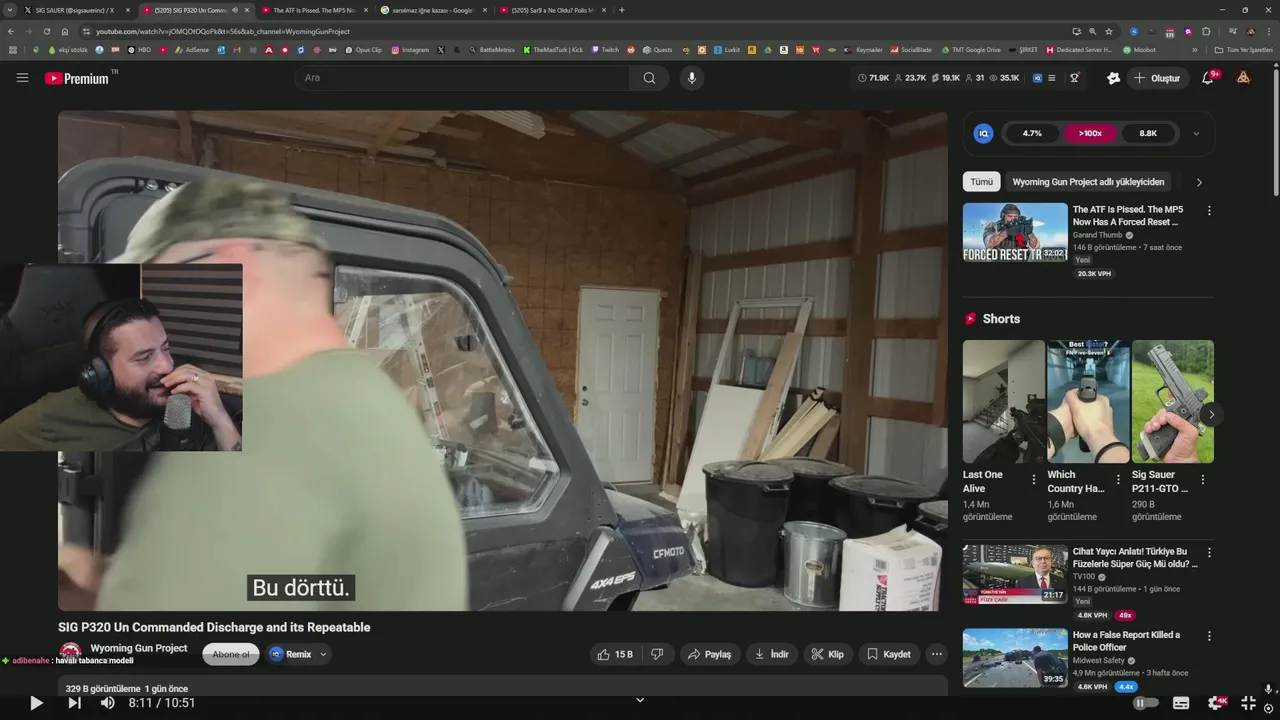
Task: Show next Shorts with arrow
Action: [1211, 414]
